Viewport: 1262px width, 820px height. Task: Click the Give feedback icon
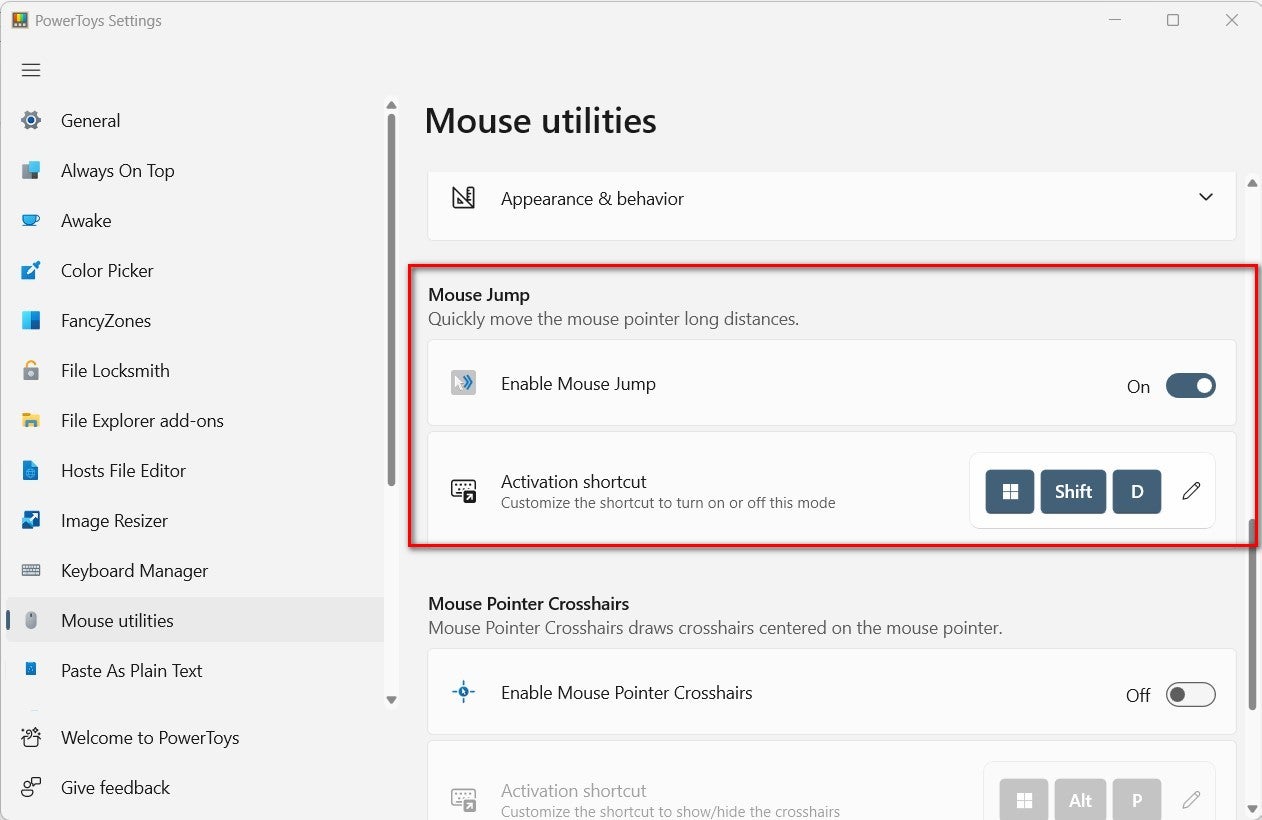(31, 787)
